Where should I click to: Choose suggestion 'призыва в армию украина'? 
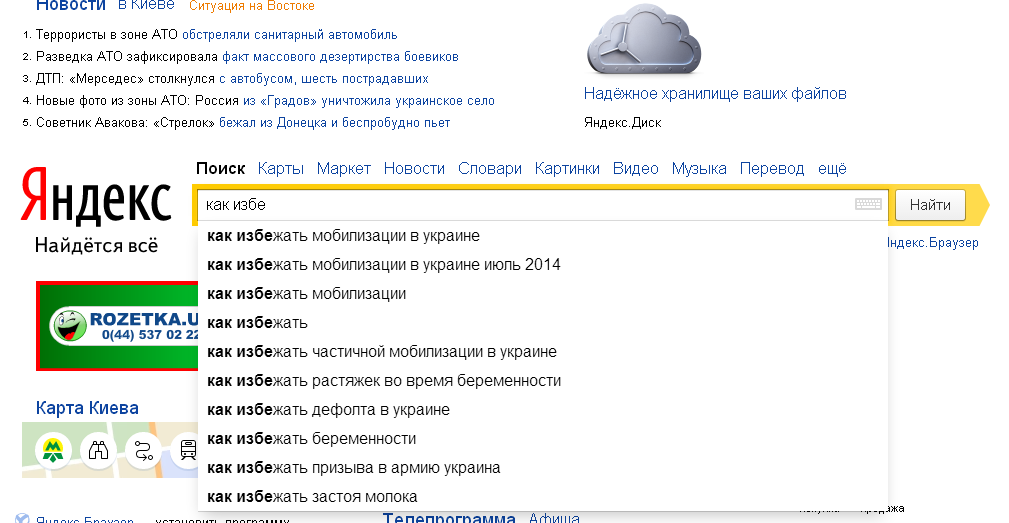[542, 467]
